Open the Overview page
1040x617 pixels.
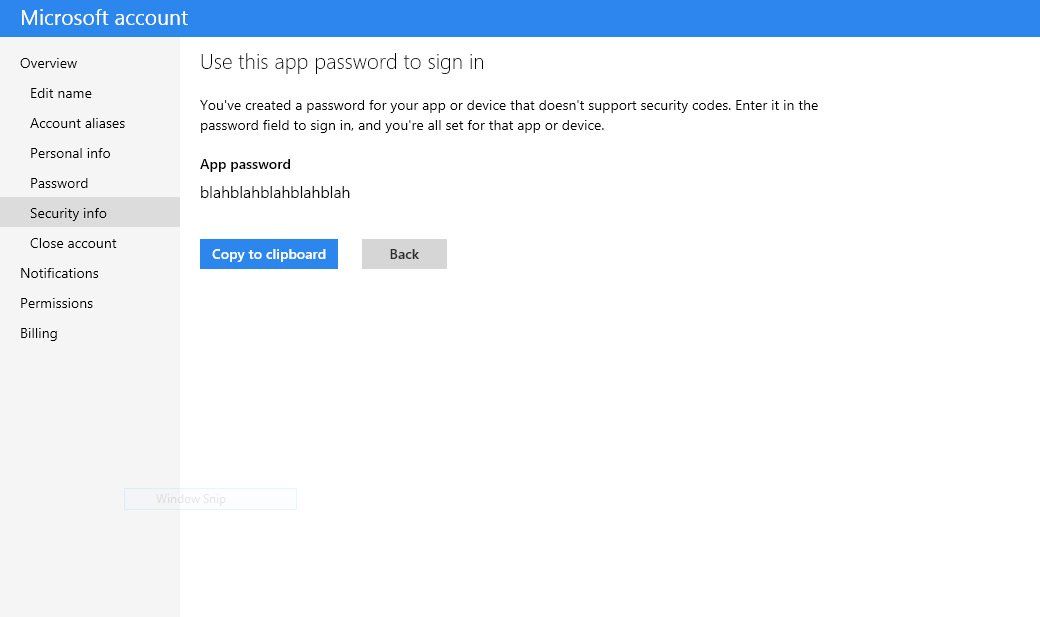tap(48, 63)
